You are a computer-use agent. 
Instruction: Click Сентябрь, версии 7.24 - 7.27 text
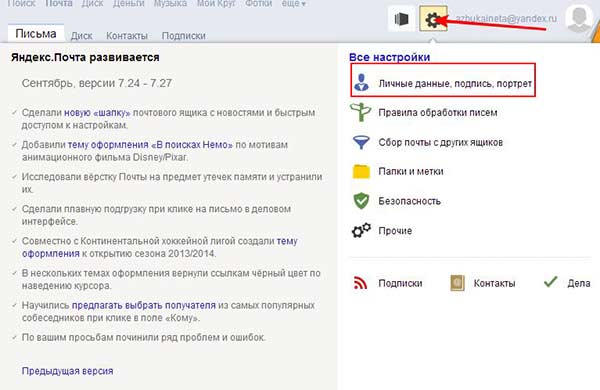[96, 83]
